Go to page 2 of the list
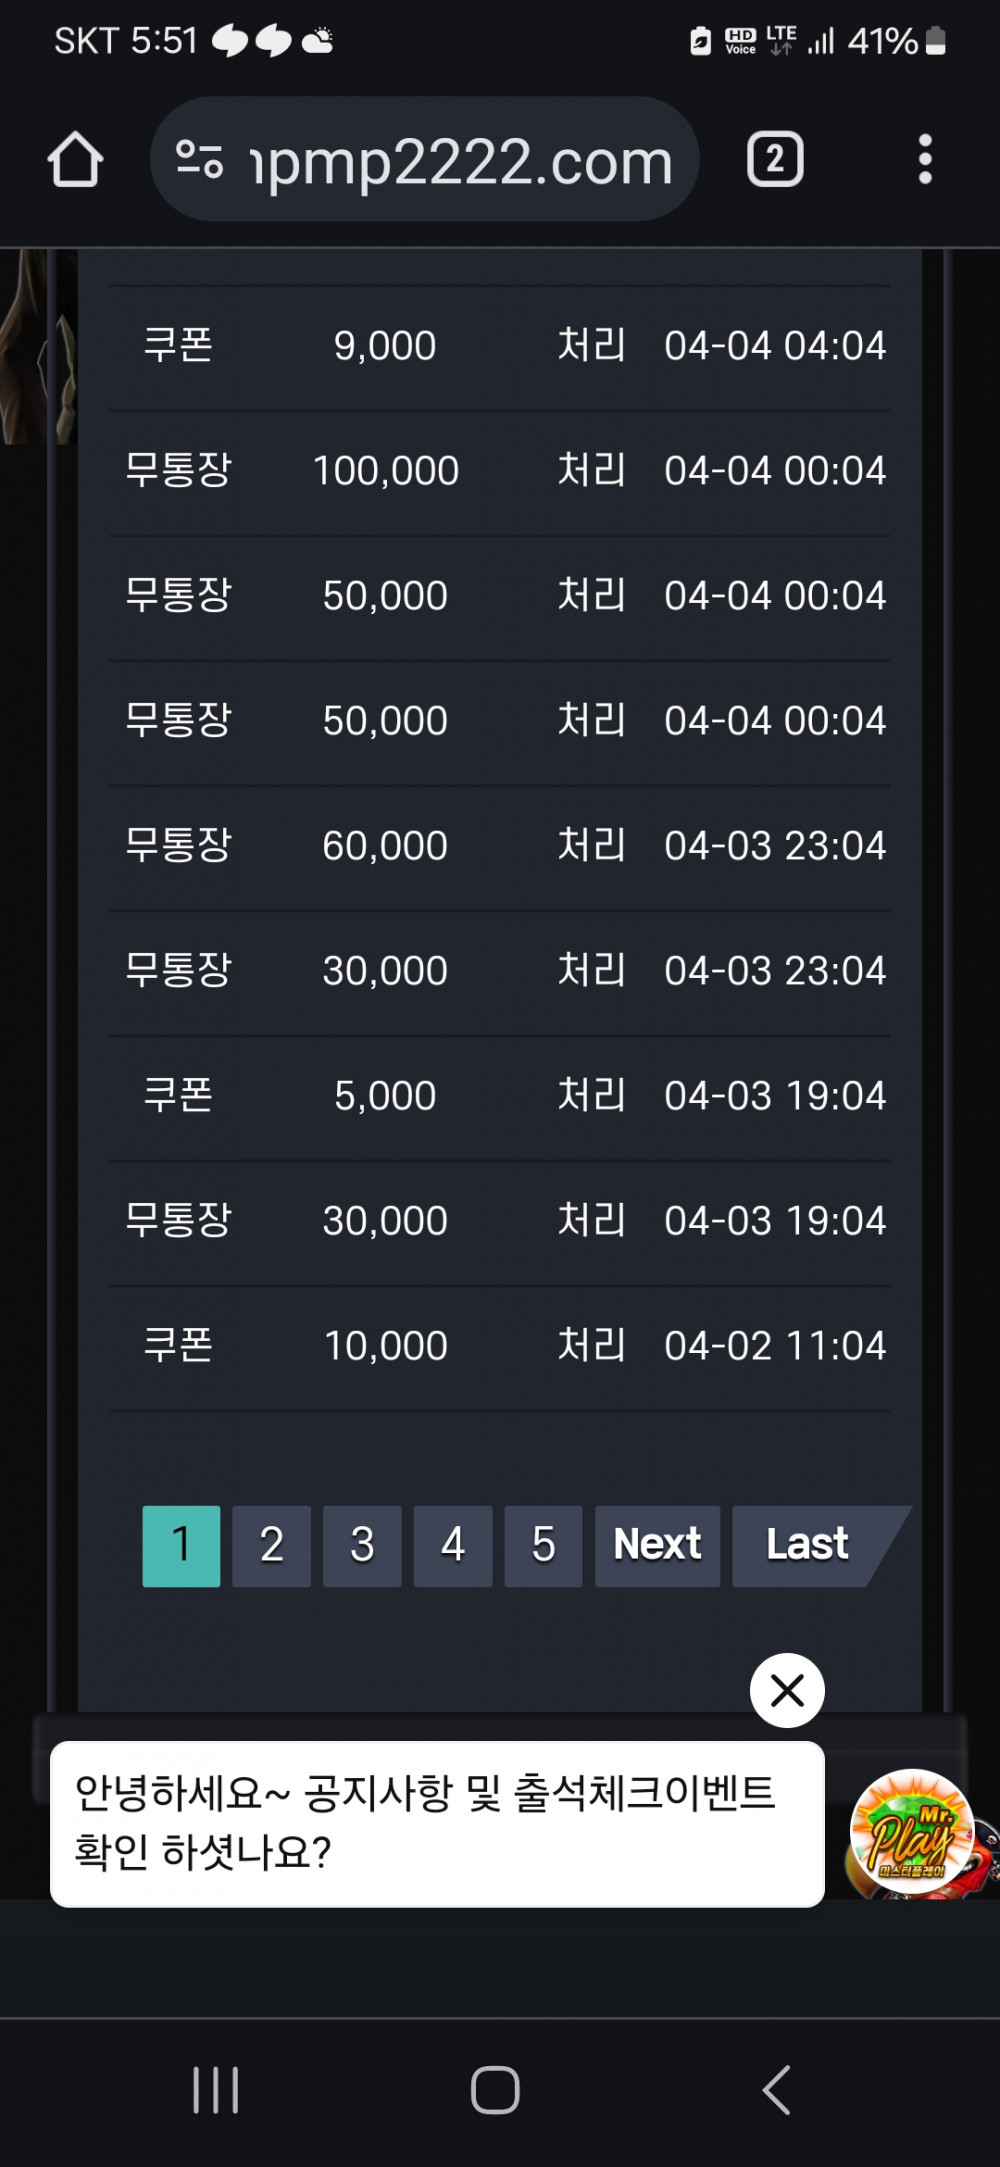This screenshot has height=2167, width=1000. 271,1546
